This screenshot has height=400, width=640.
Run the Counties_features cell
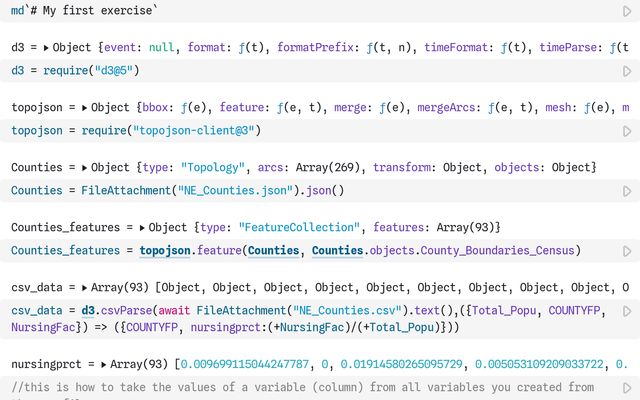click(x=627, y=250)
